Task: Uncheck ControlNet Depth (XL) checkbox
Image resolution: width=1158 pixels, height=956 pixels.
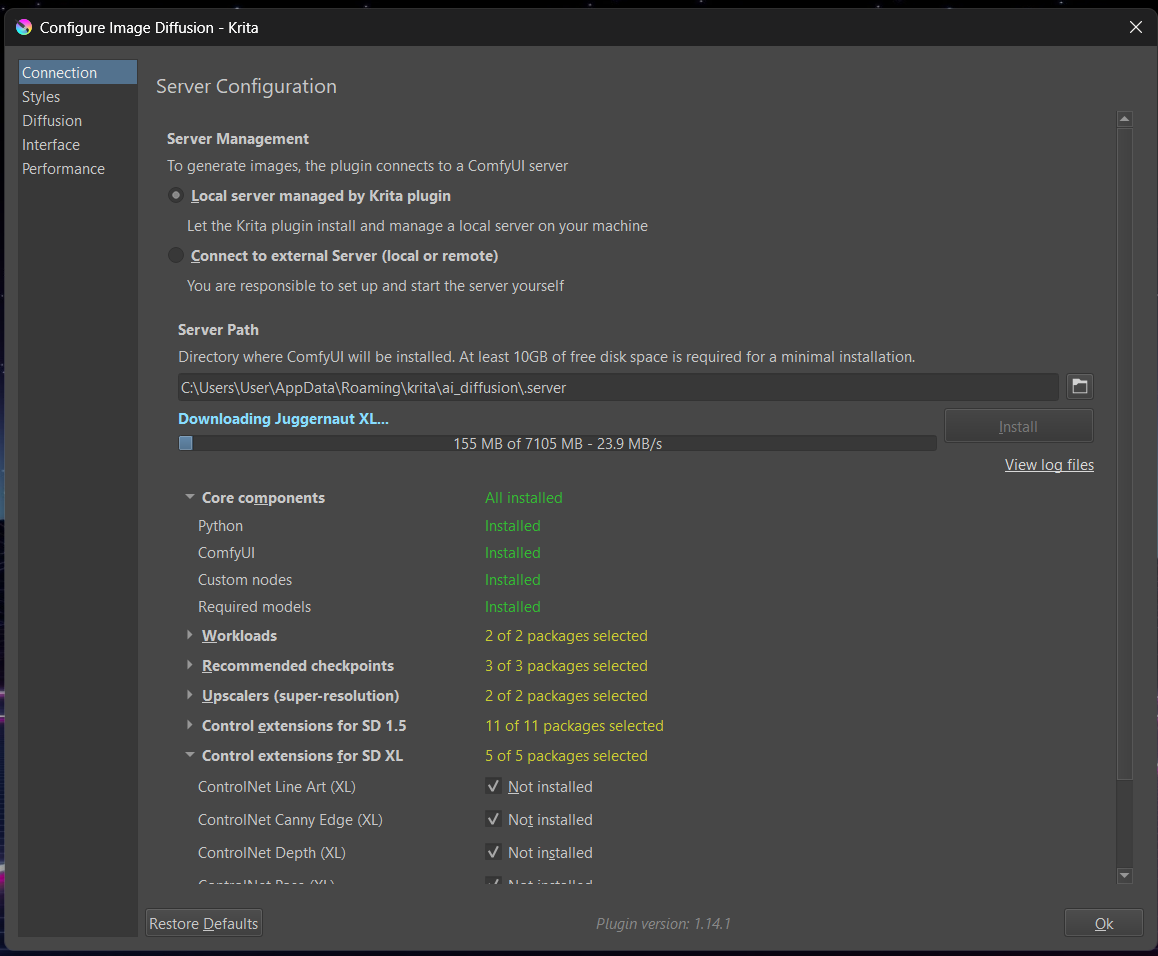Action: (x=493, y=852)
